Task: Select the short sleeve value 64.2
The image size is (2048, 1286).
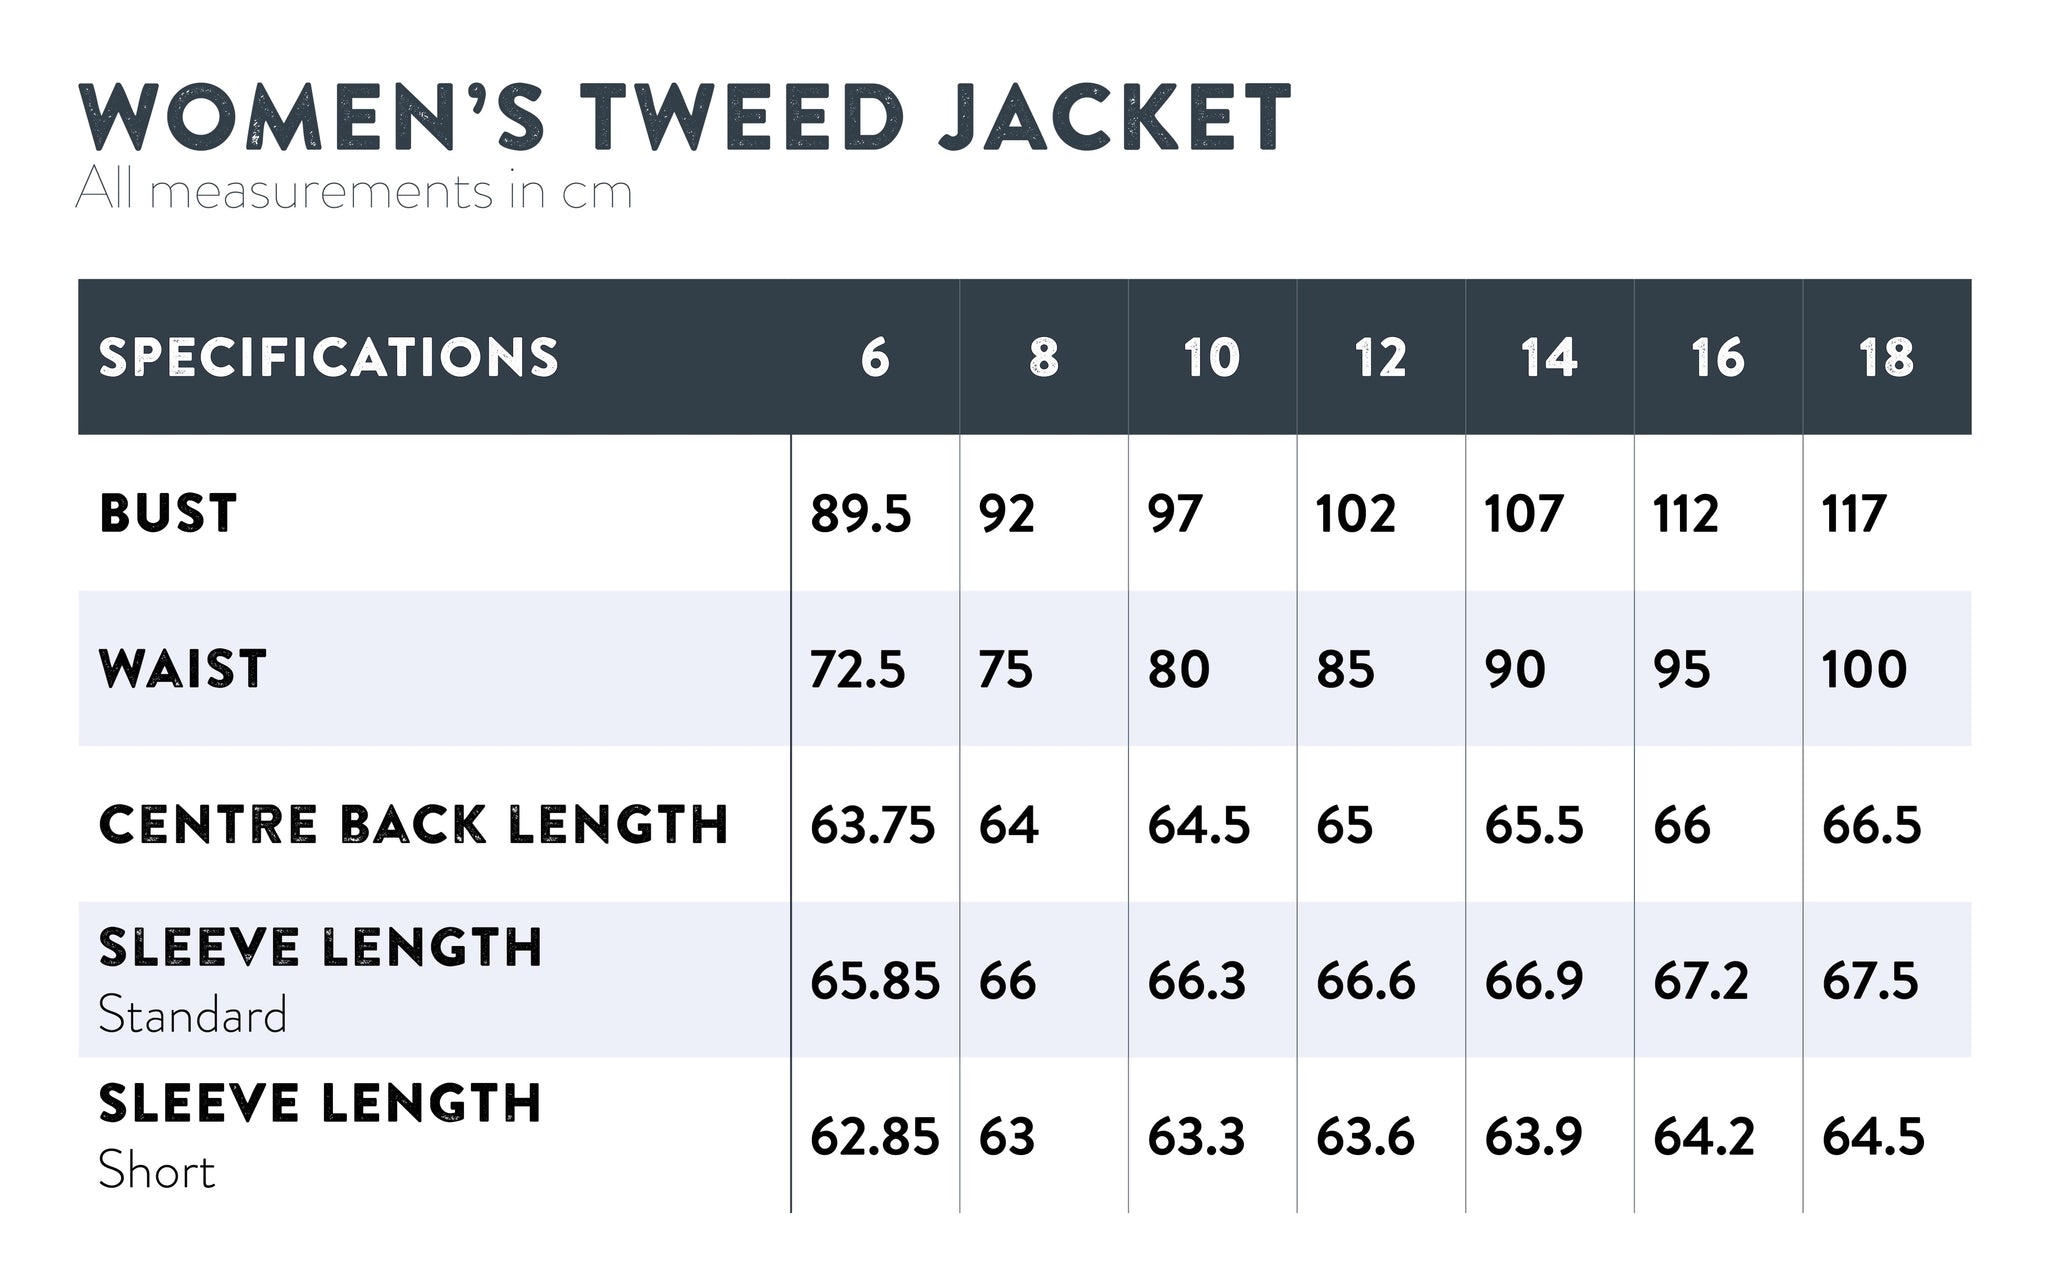Action: coord(1703,1138)
